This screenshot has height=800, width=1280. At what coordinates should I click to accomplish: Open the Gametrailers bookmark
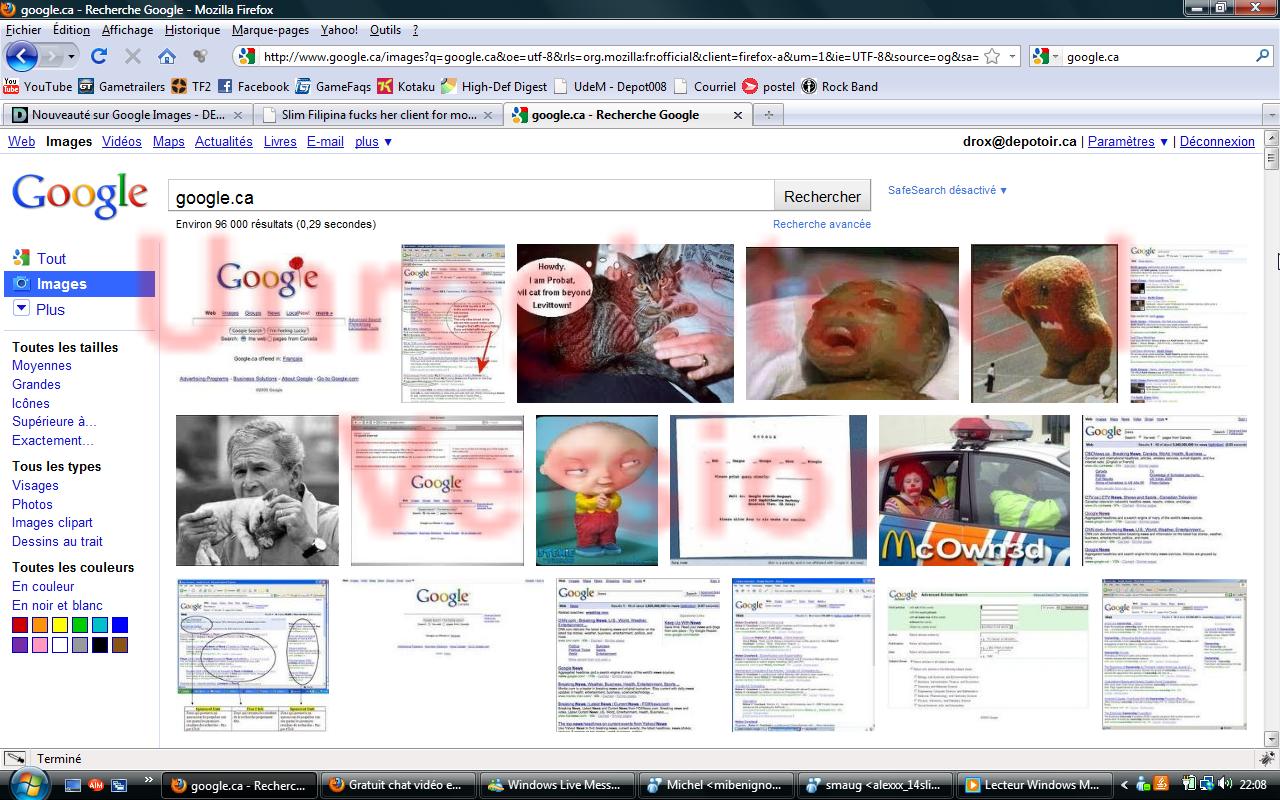tap(121, 86)
